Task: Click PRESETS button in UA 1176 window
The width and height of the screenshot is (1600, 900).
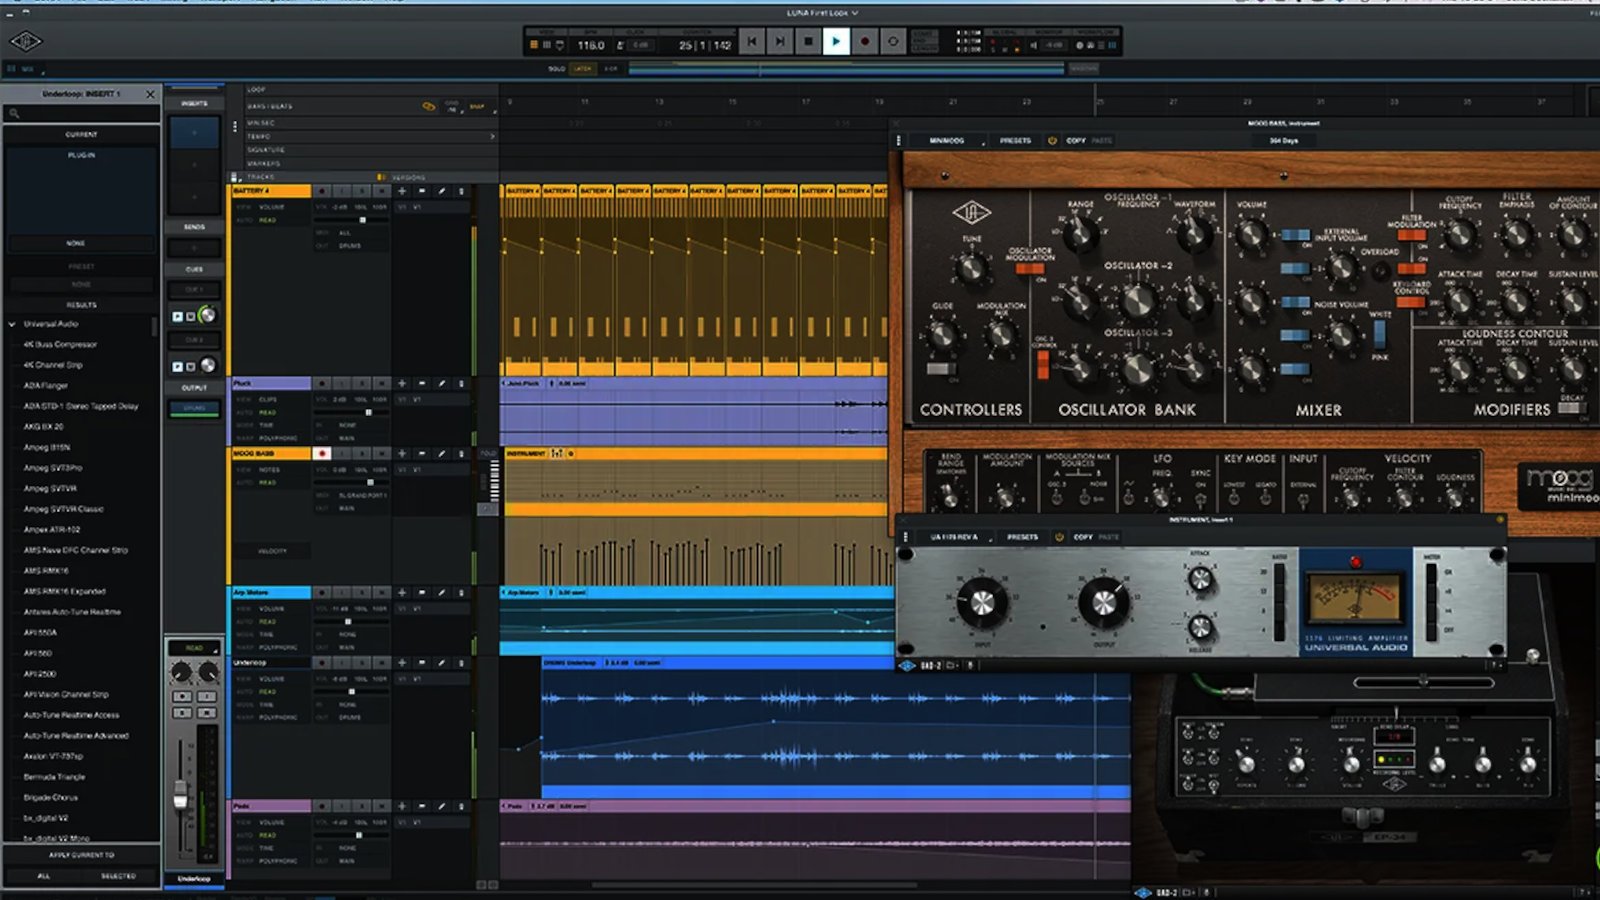Action: [x=1022, y=537]
